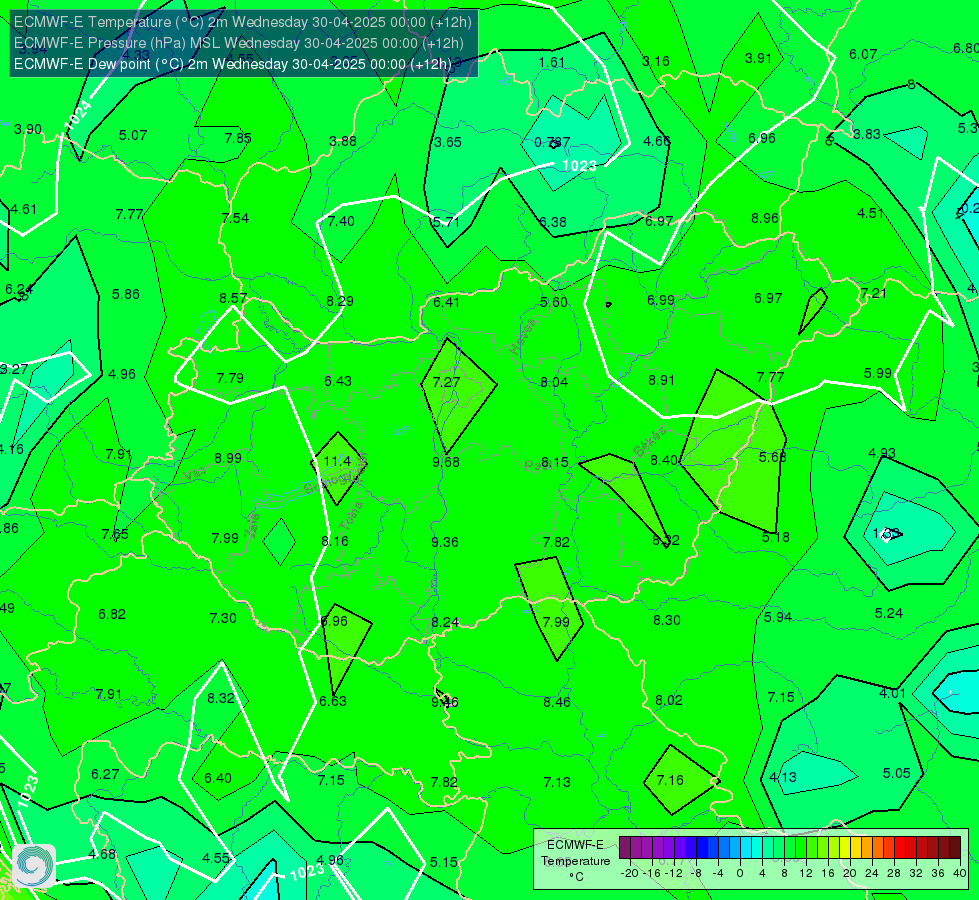Click the 5.86 temperature value
The height and width of the screenshot is (900, 979).
125,294
